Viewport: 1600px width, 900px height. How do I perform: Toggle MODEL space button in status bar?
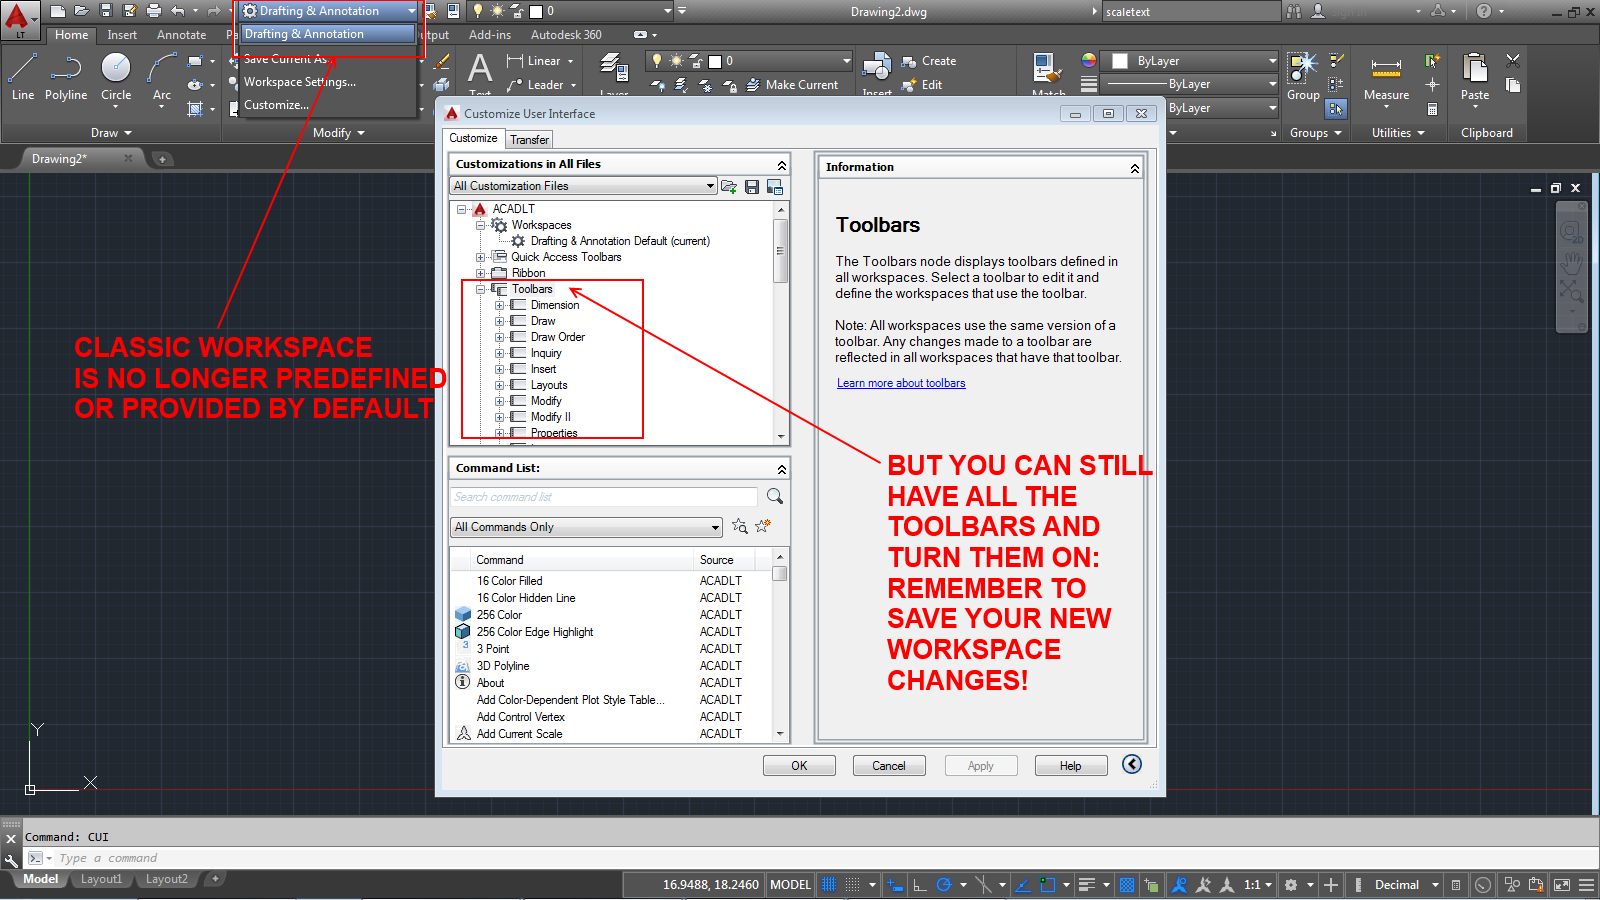click(x=790, y=885)
